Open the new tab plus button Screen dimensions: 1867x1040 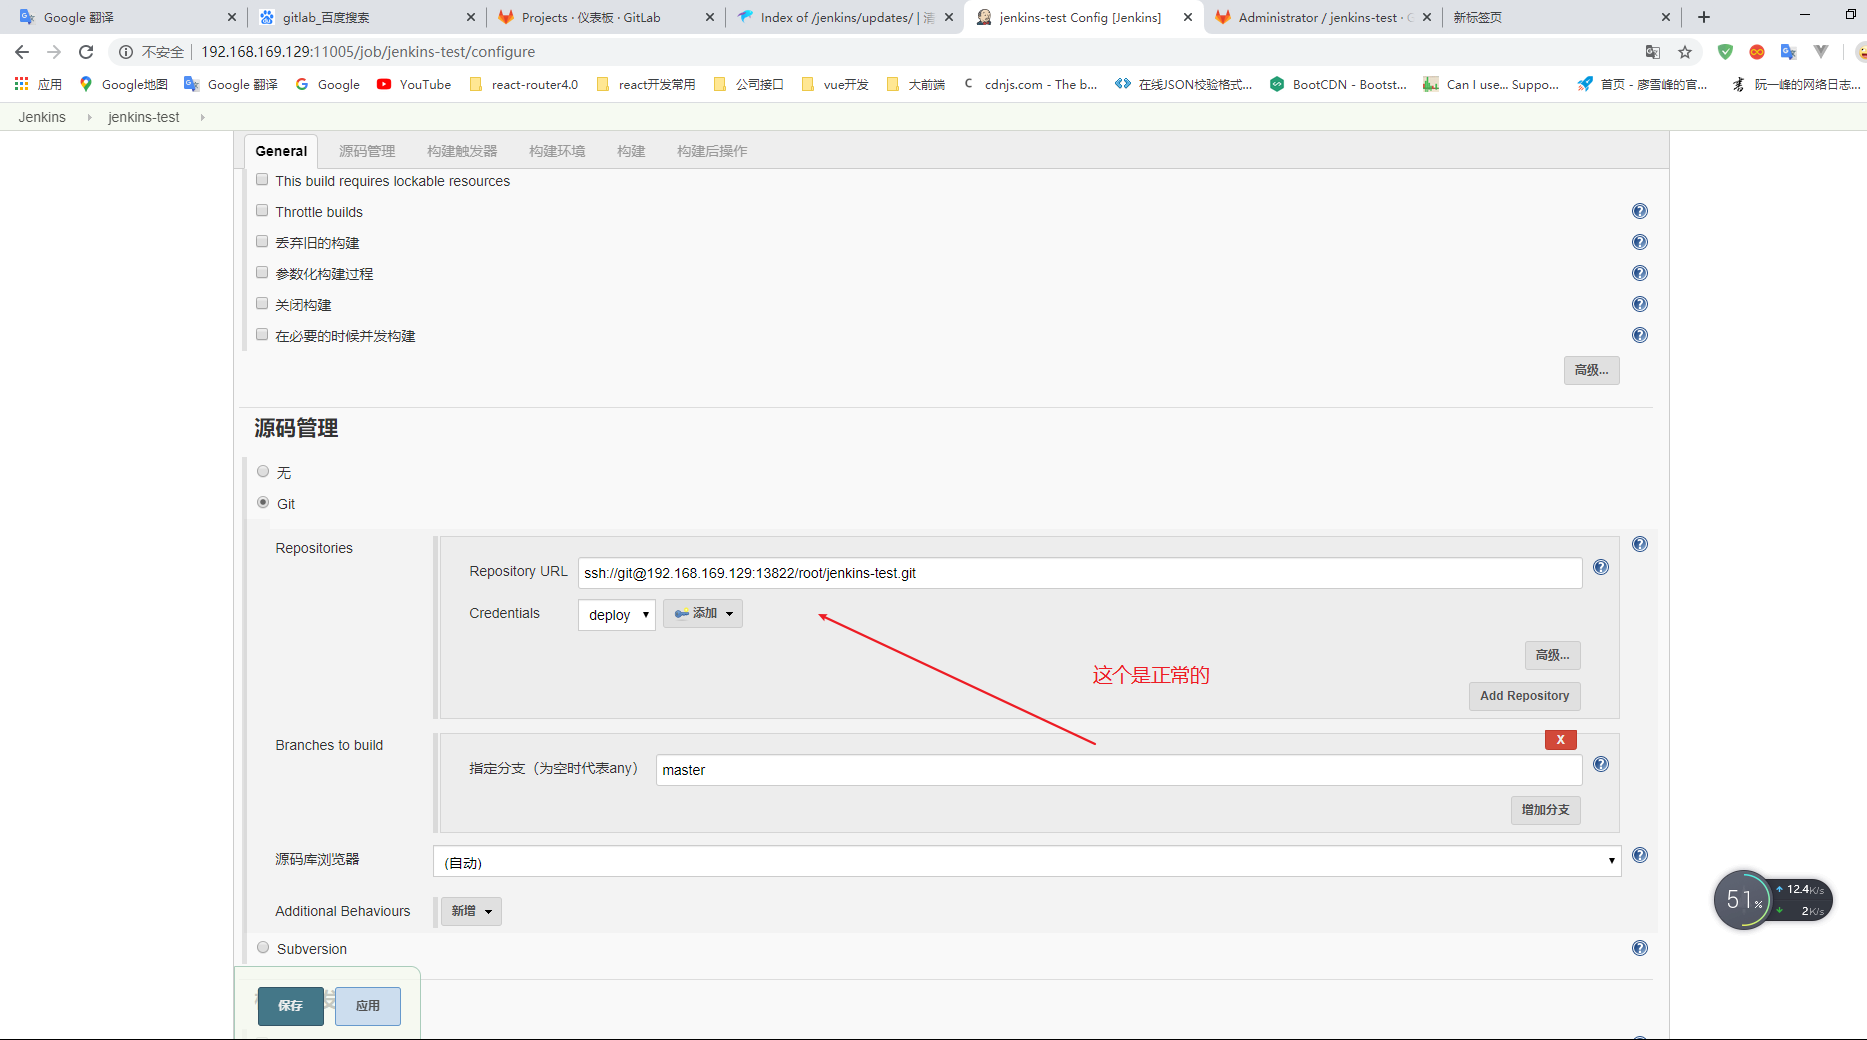pos(1704,17)
